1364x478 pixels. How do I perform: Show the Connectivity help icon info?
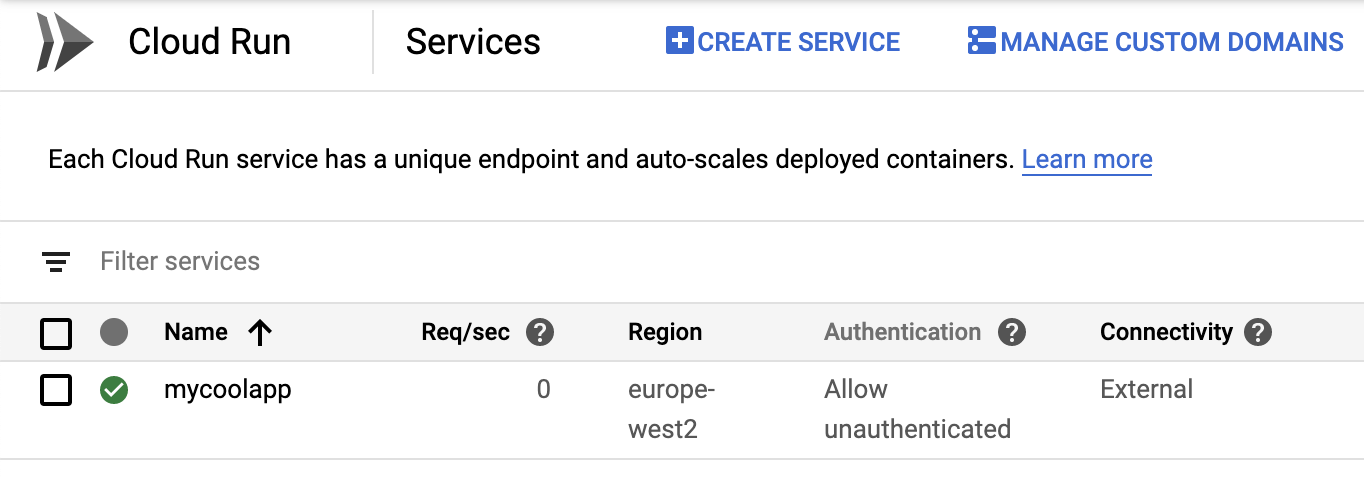(1258, 332)
